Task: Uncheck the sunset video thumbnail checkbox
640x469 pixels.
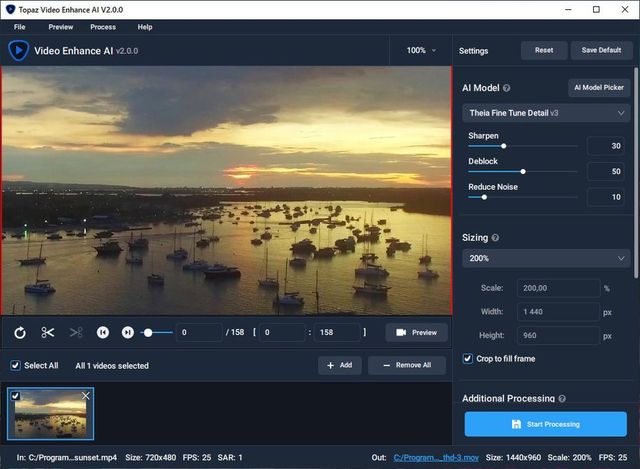Action: coord(15,396)
